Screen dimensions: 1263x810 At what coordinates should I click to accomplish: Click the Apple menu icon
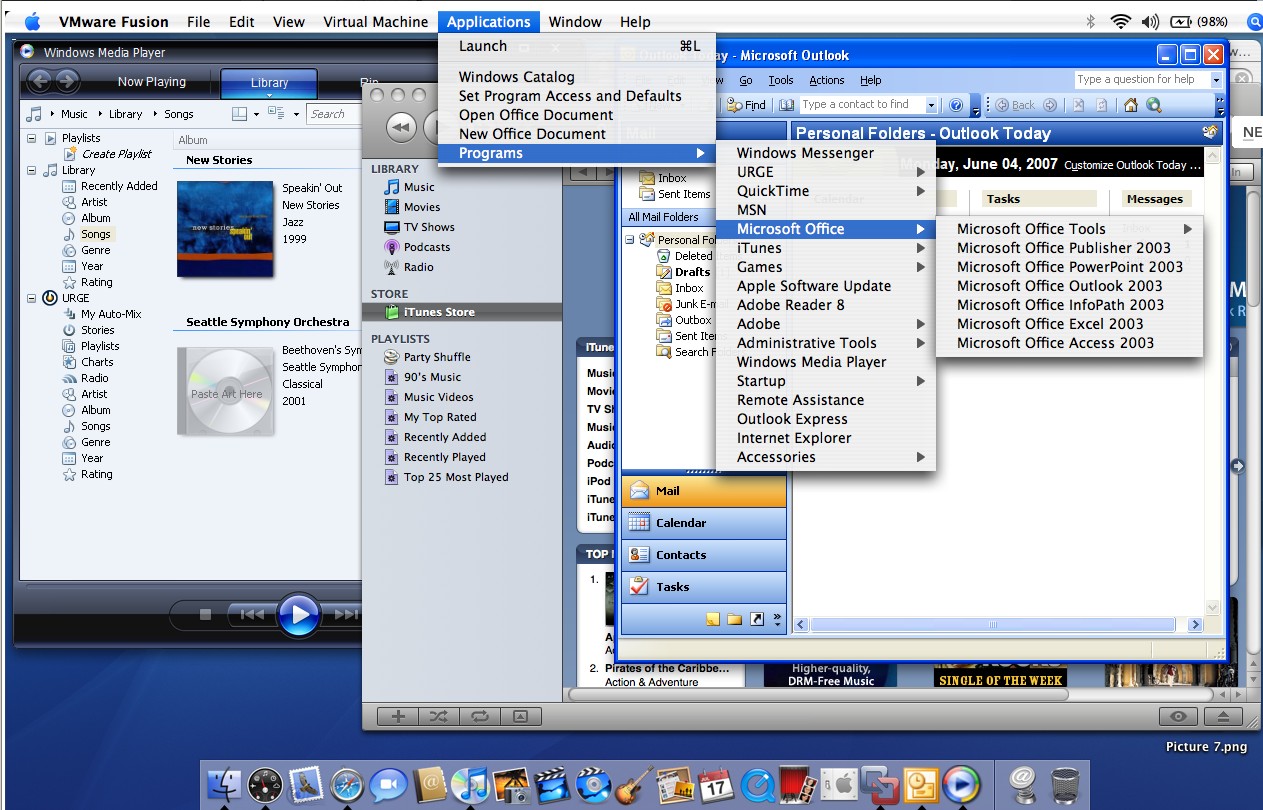pyautogui.click(x=31, y=21)
